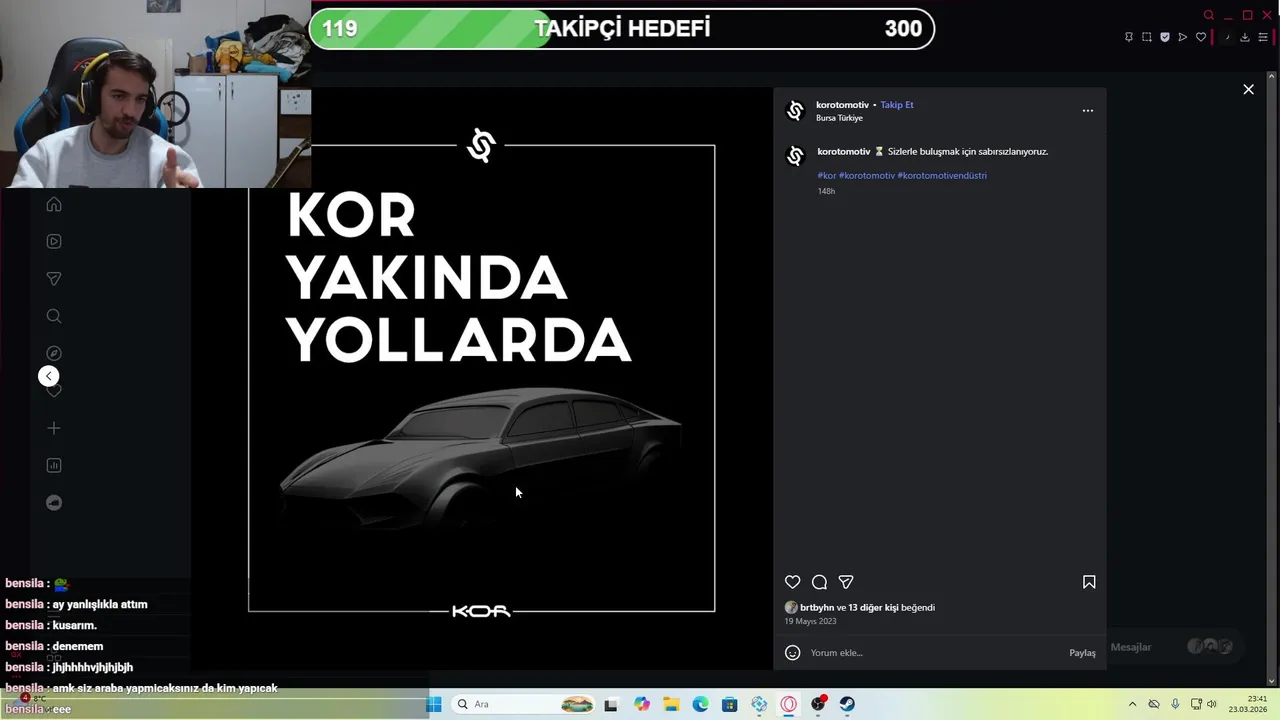Click the korotomotiv avatar beside the caption
Screen dimensions: 1280x720
coord(796,157)
